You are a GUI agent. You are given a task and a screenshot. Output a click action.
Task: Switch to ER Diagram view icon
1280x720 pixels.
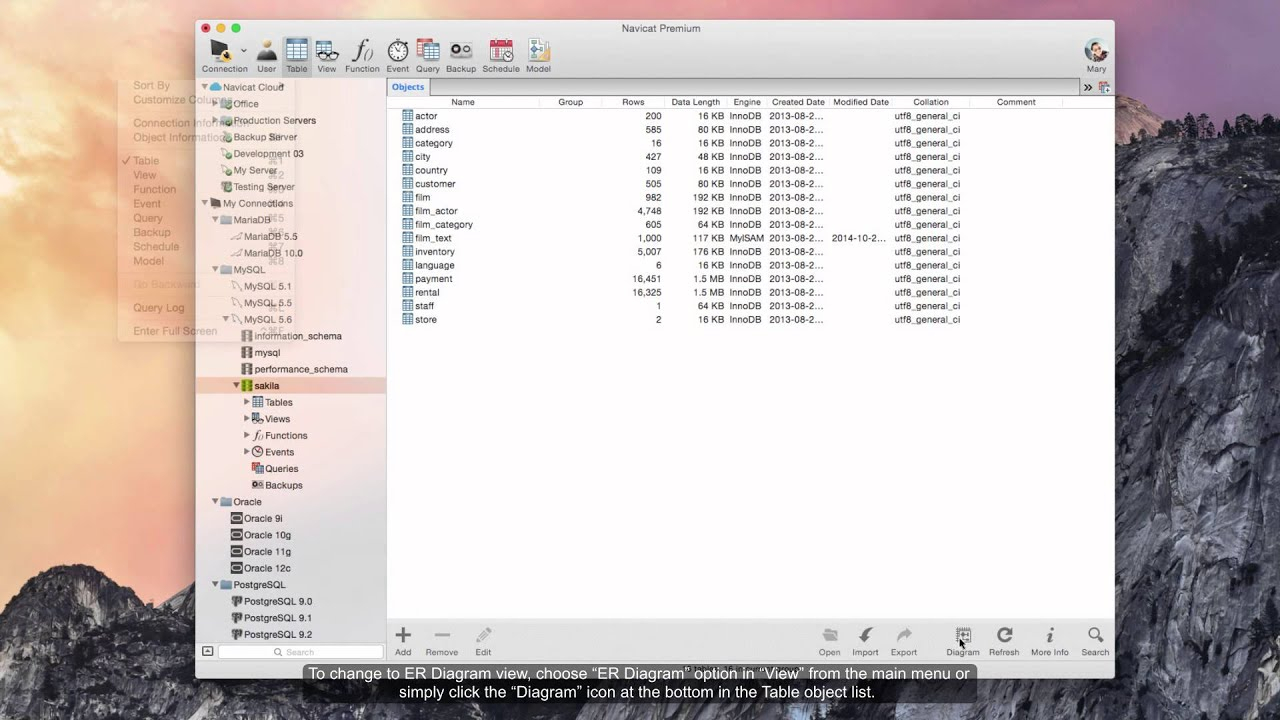963,635
